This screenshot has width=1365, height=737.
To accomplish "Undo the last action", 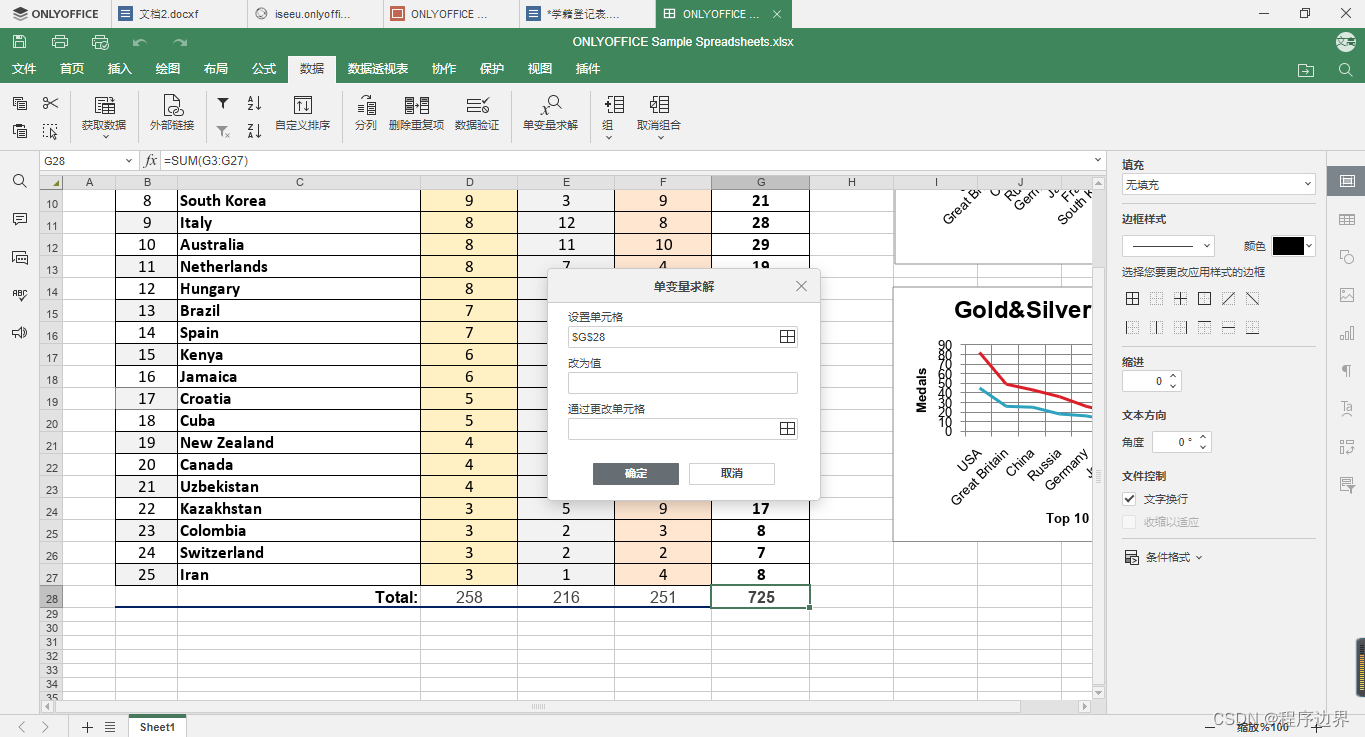I will [x=140, y=42].
